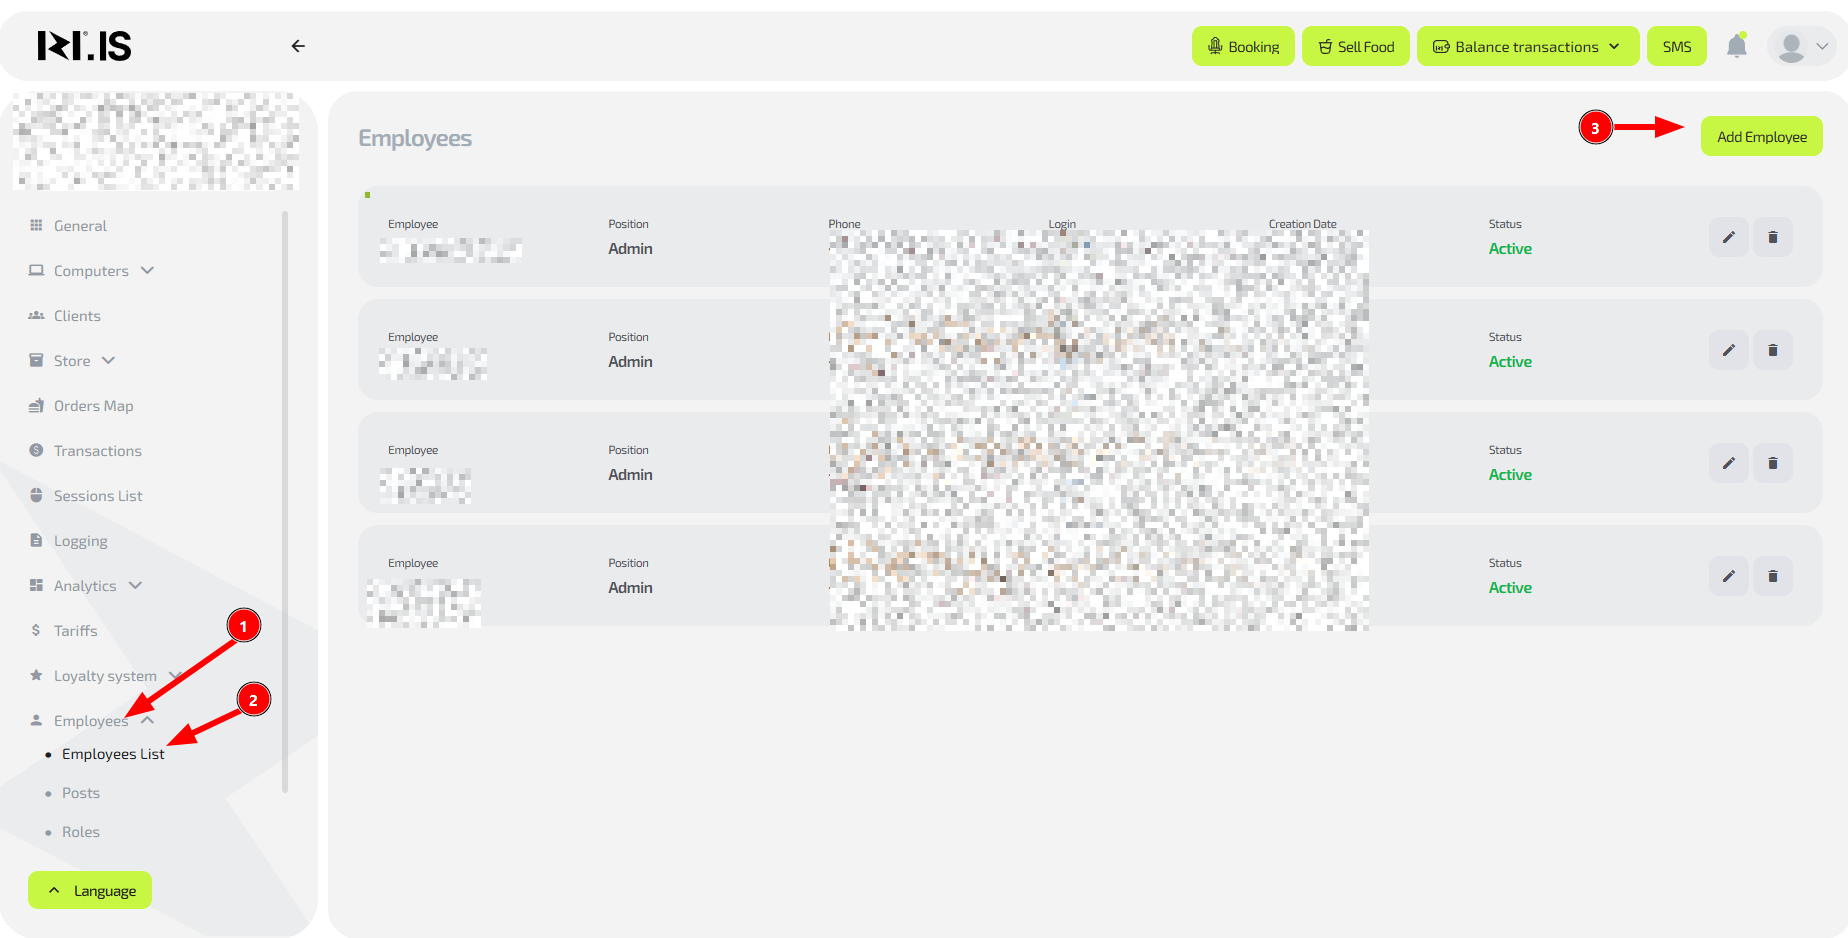Click the notification bell icon
Screen dimensions: 1848x938
(x=1737, y=46)
